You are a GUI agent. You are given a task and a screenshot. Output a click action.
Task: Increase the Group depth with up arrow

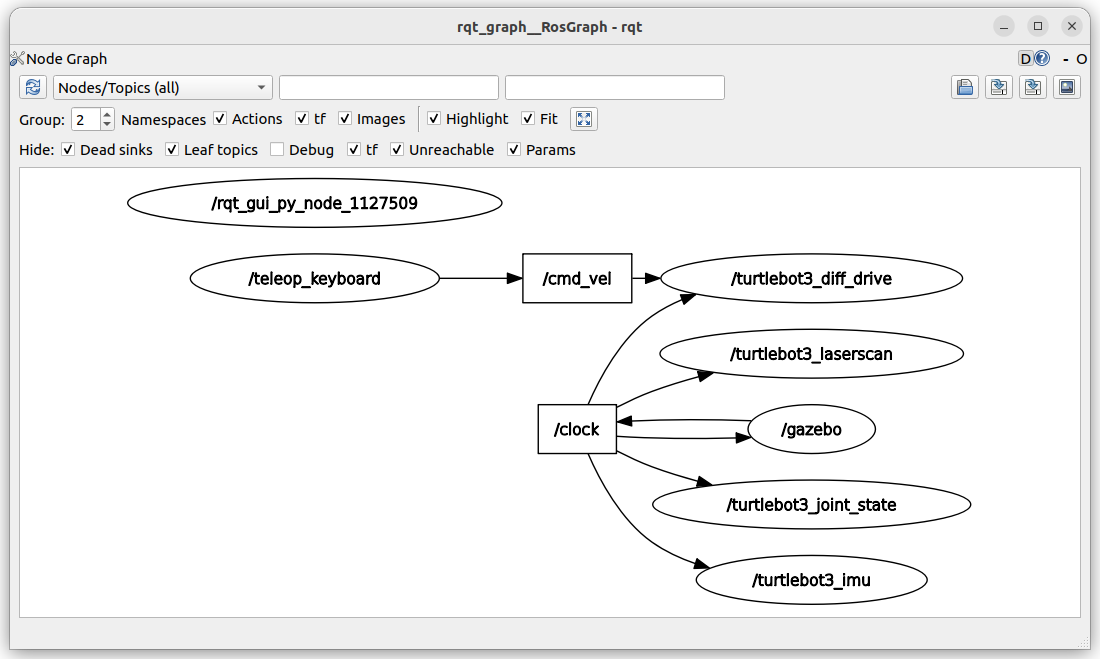click(x=107, y=114)
